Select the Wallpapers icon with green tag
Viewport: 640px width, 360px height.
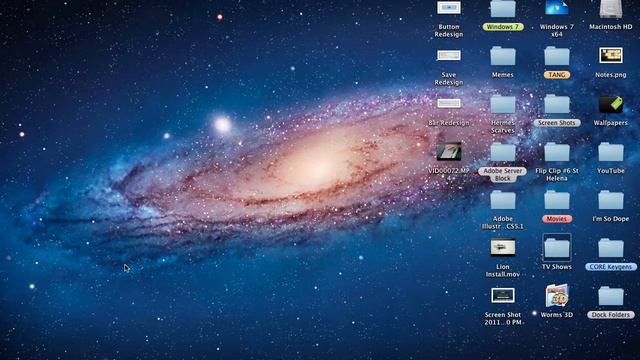(x=611, y=104)
